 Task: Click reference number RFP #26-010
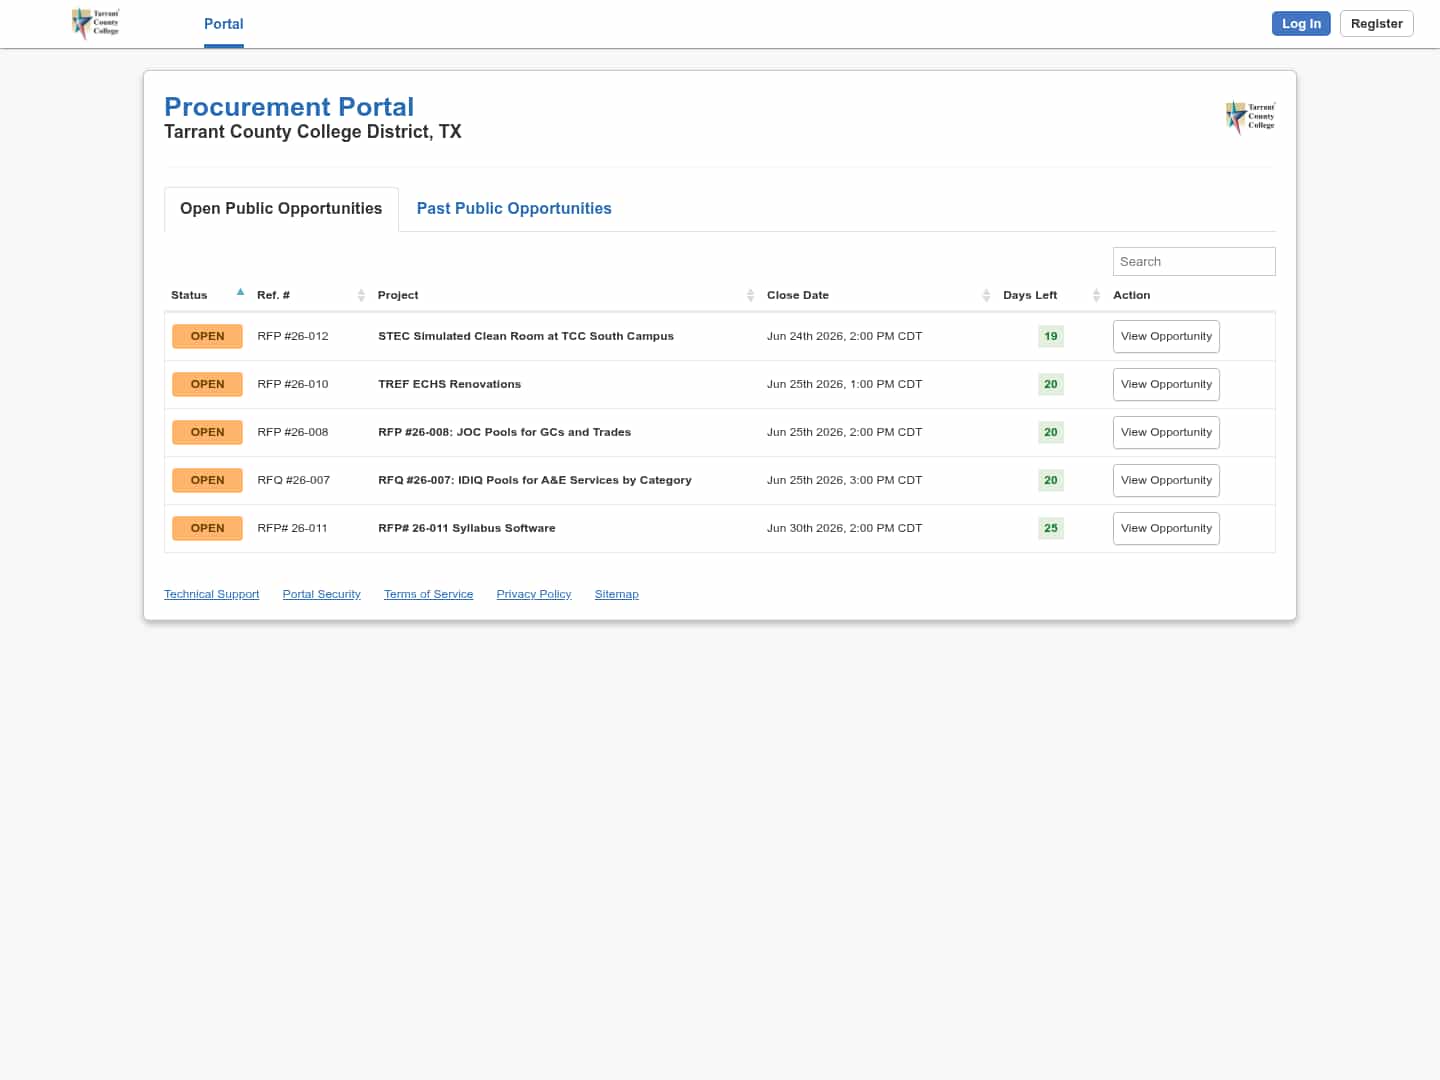293,384
